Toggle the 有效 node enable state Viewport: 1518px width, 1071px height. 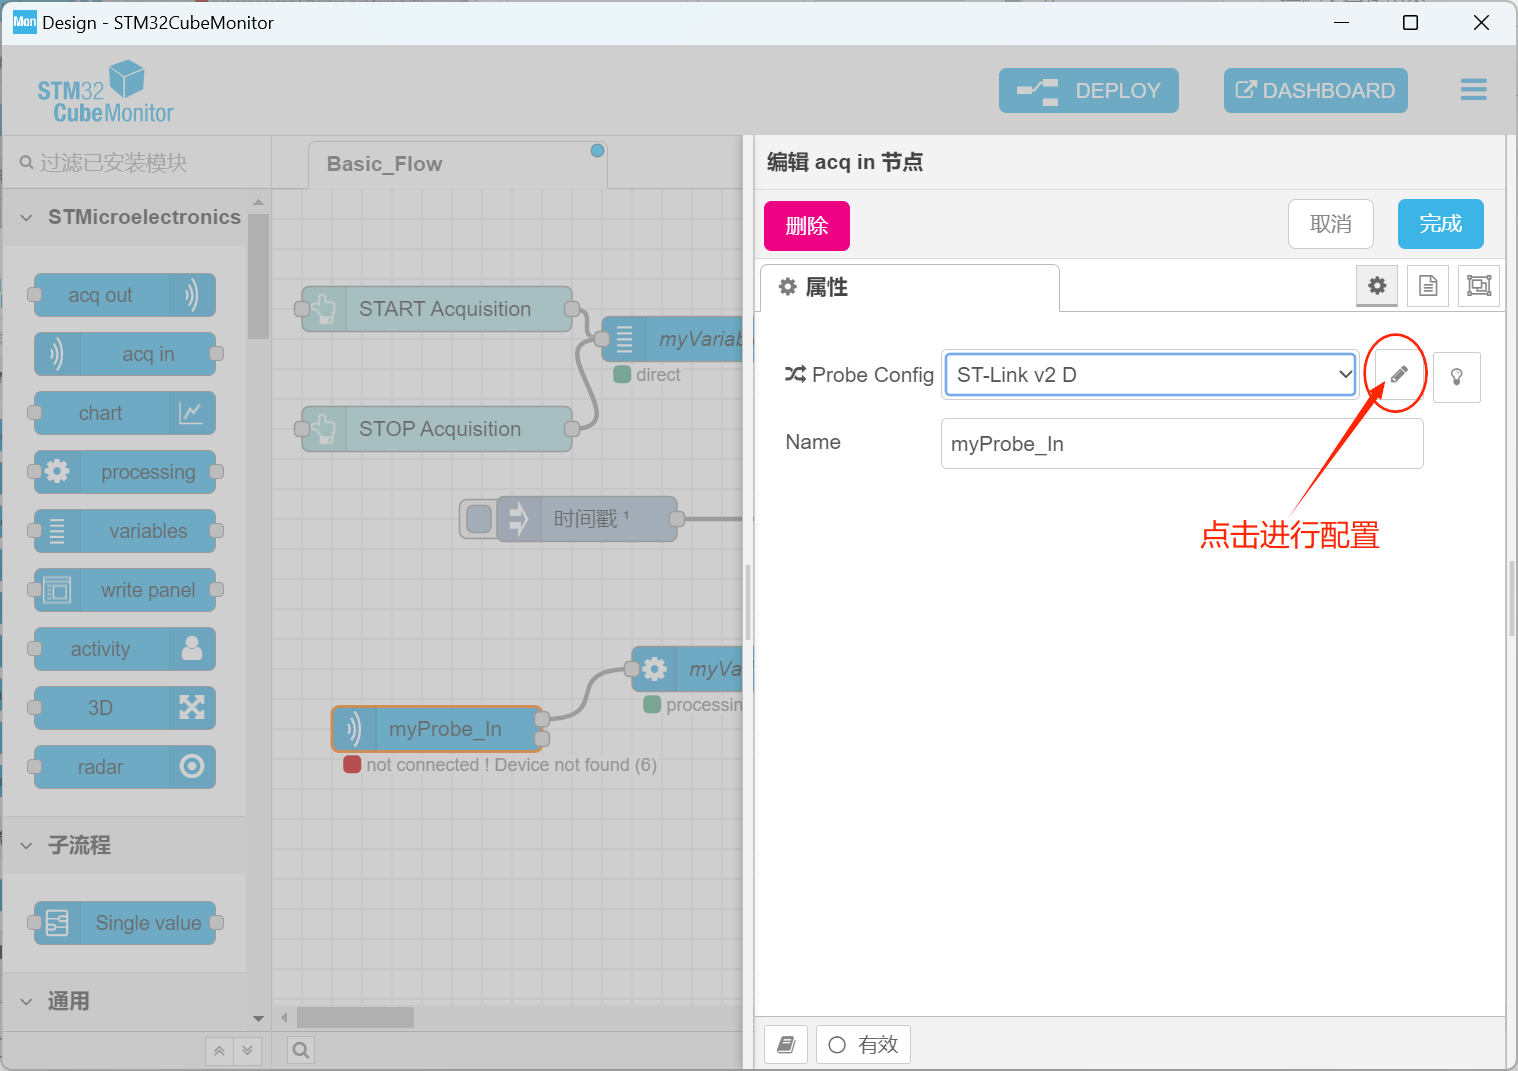pos(863,1044)
